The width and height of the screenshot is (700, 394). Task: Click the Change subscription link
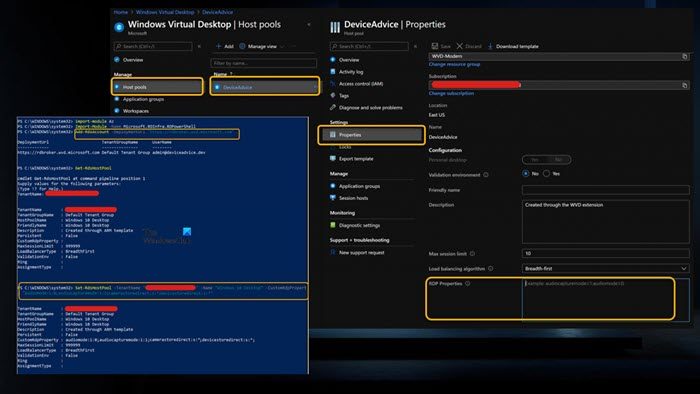point(451,93)
